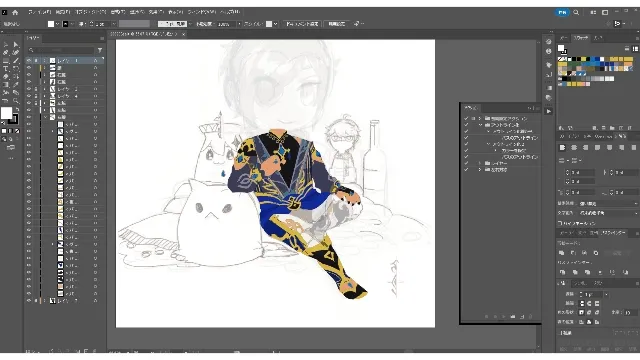Open the search icon at top right
The height and width of the screenshot is (360, 640).
576,12
